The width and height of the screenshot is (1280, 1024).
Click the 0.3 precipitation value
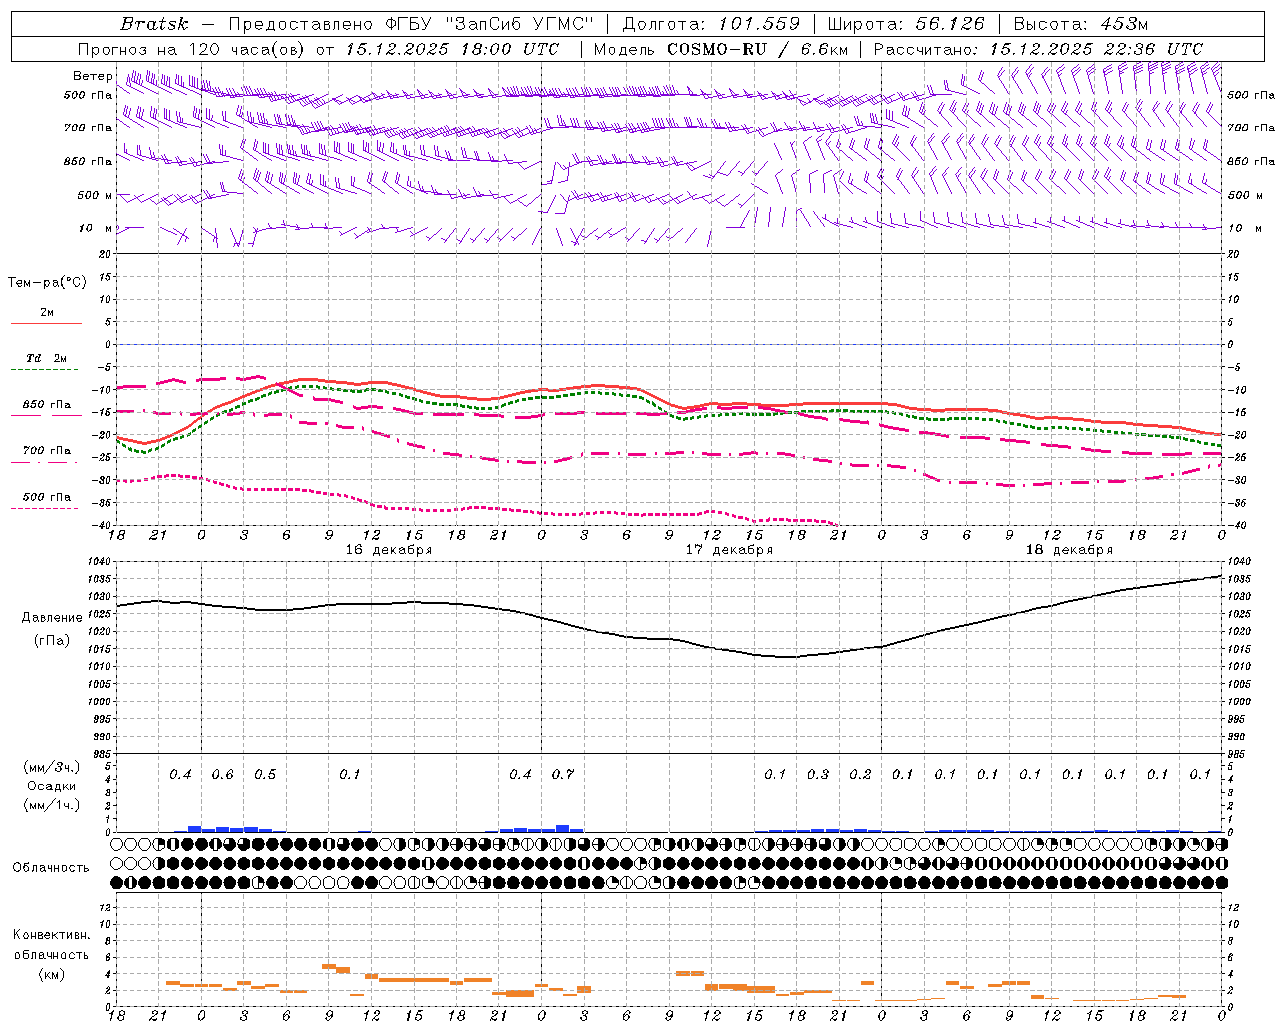pos(818,775)
